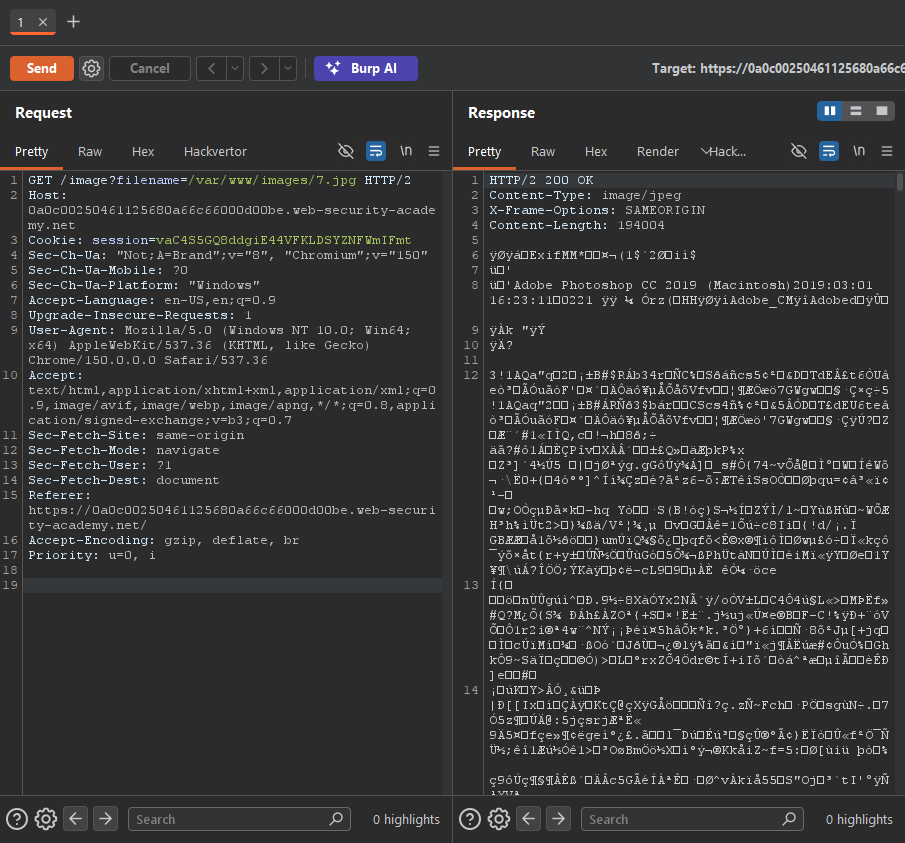Send the HTTP request

(42, 68)
